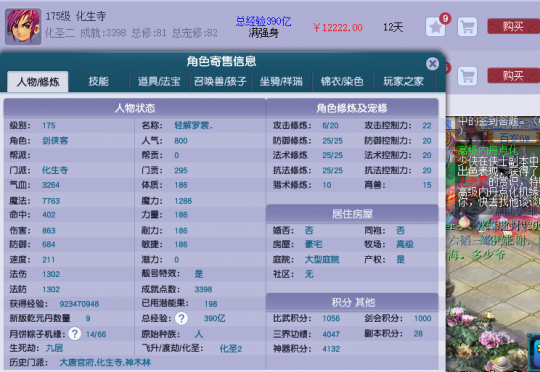Click the 剑会积分 value 1000
The width and height of the screenshot is (540, 372).
point(423,318)
